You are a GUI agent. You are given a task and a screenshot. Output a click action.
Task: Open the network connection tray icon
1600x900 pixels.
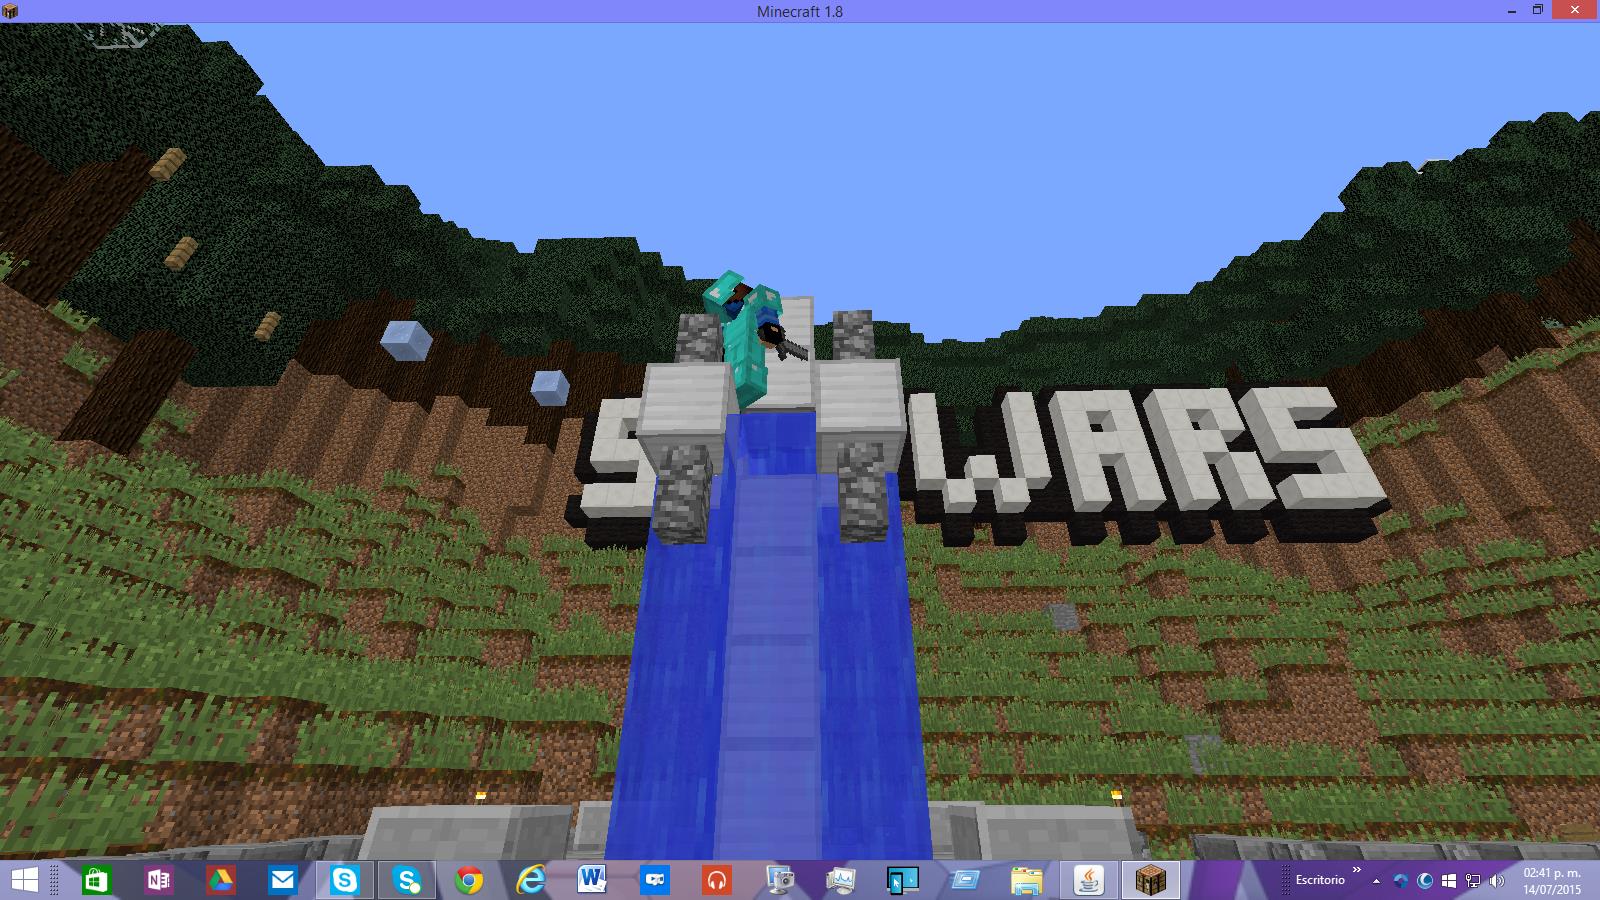tap(1473, 881)
